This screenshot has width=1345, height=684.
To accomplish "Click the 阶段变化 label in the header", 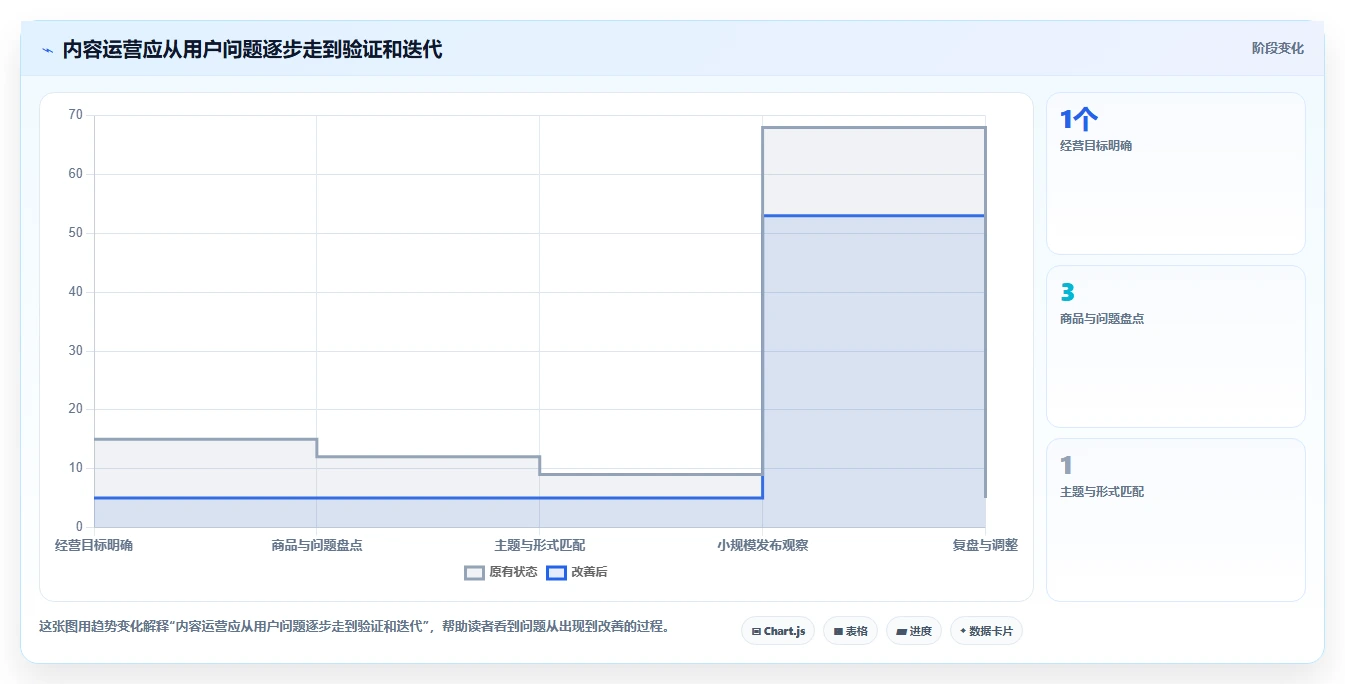I will click(1277, 48).
